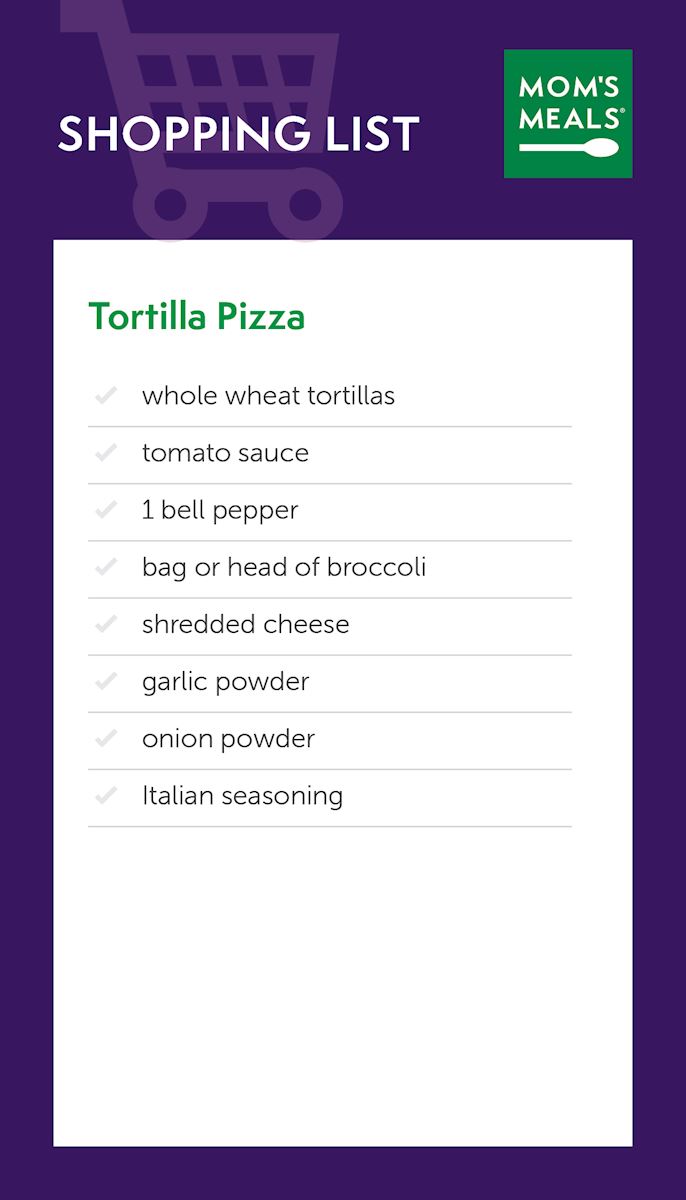Select the whole wheat tortillas text
Image resolution: width=686 pixels, height=1200 pixels.
point(268,396)
